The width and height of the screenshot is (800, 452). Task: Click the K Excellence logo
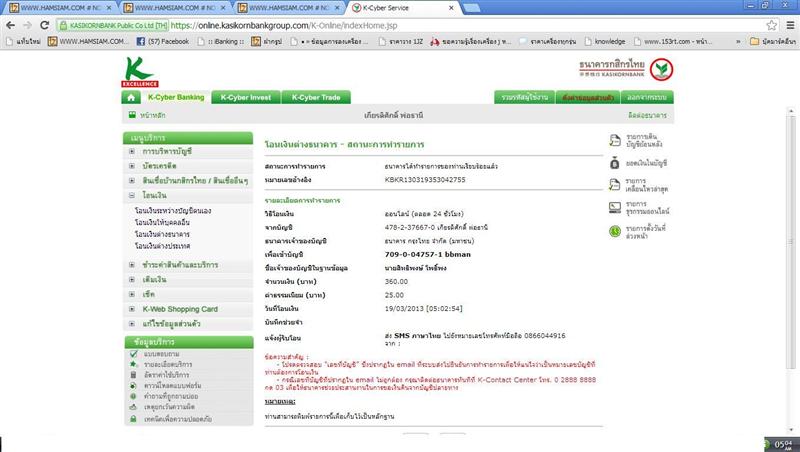(140, 72)
